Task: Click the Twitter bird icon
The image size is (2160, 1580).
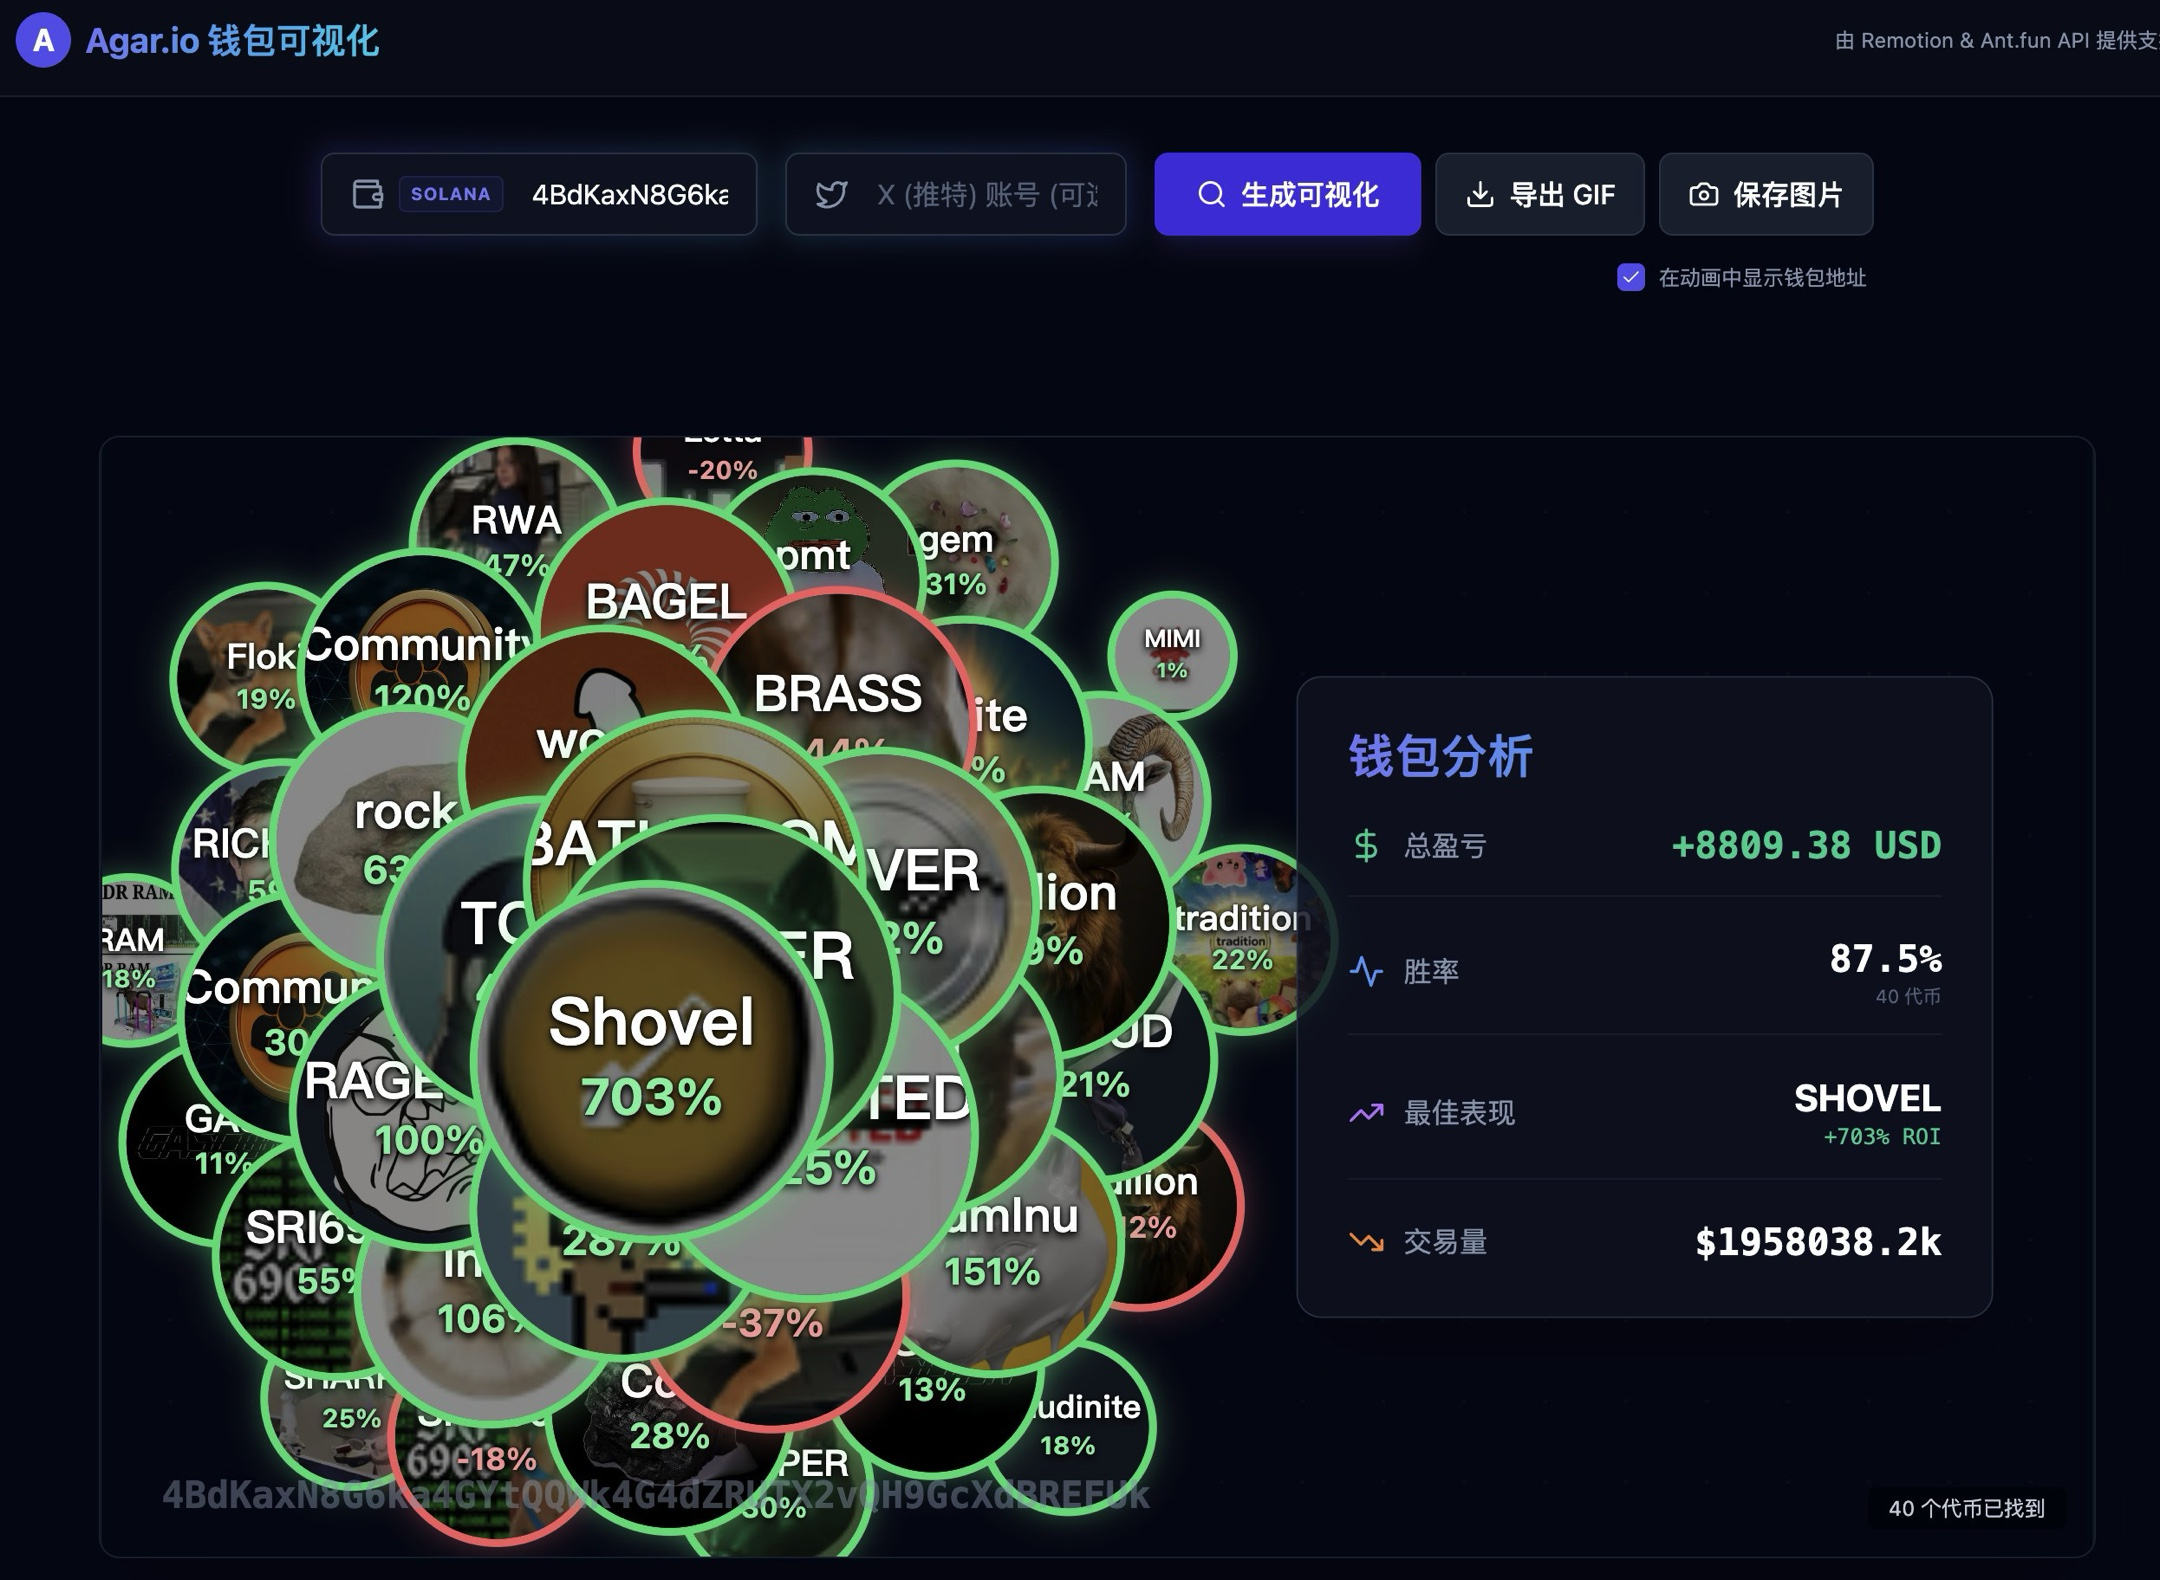Action: coord(831,194)
